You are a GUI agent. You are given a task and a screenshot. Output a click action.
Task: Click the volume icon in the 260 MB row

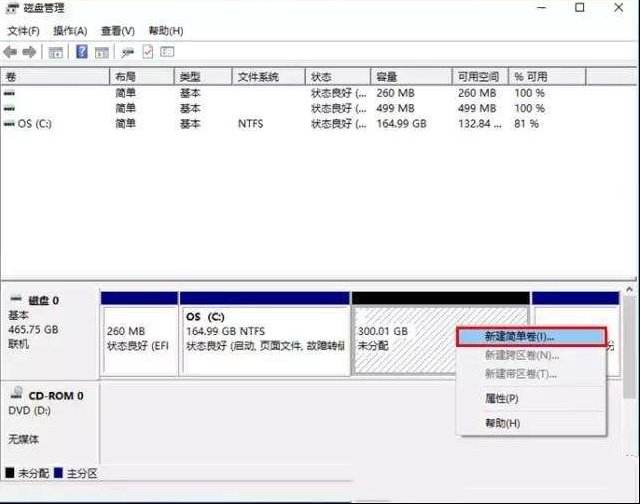[9, 93]
